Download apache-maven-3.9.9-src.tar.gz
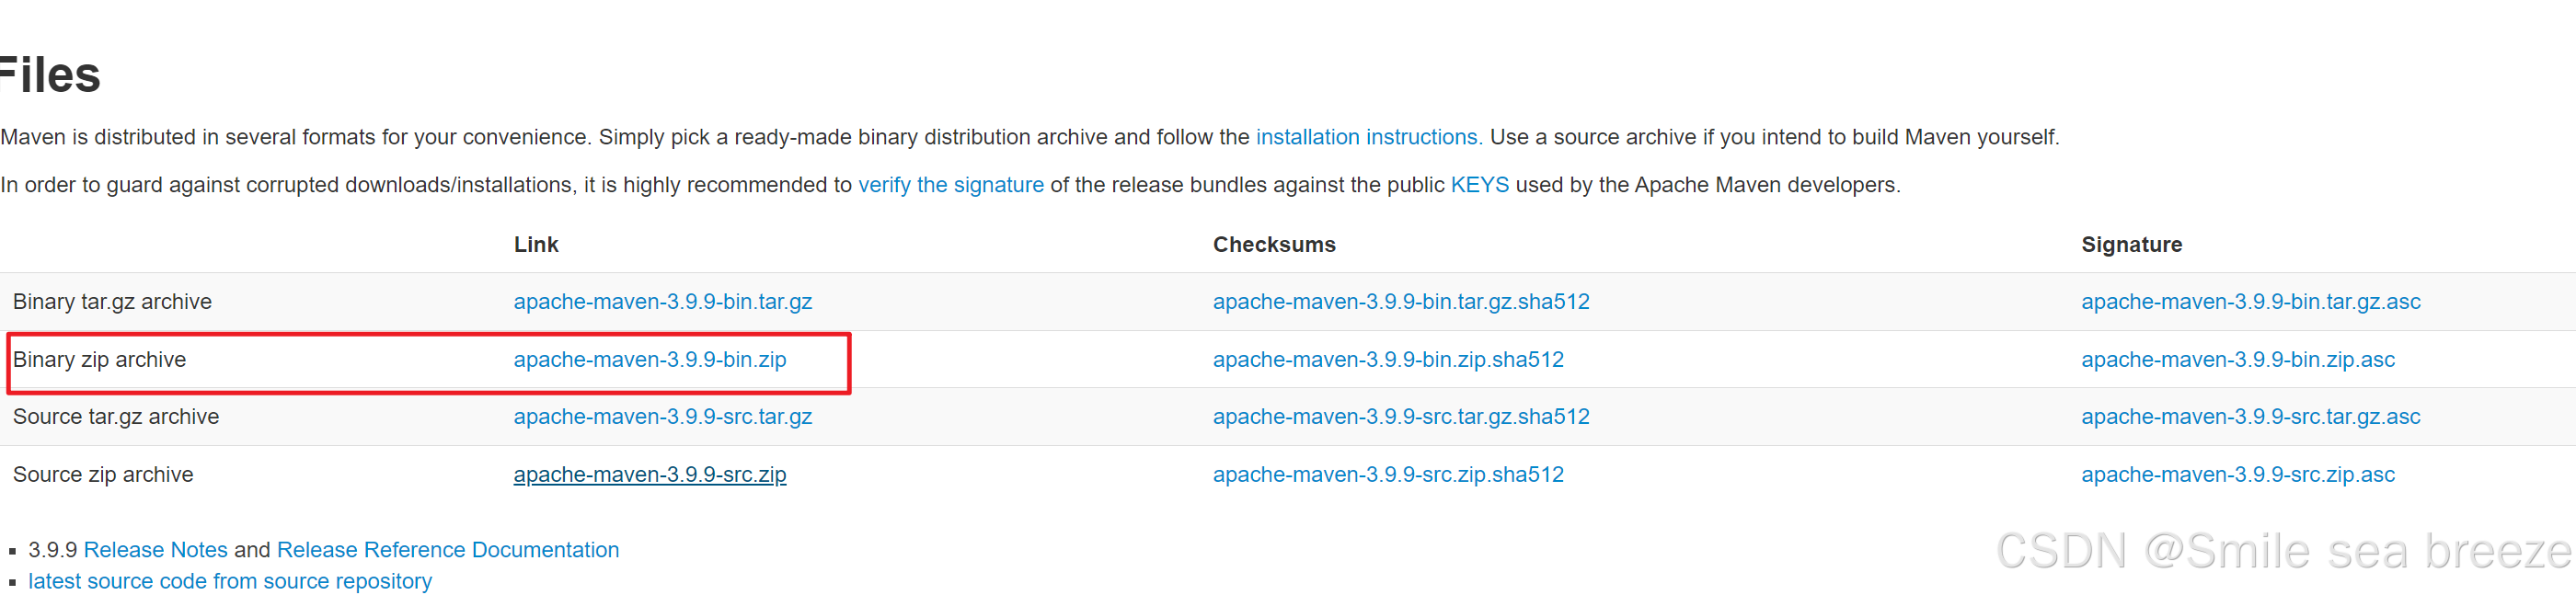2576x595 pixels. 662,417
